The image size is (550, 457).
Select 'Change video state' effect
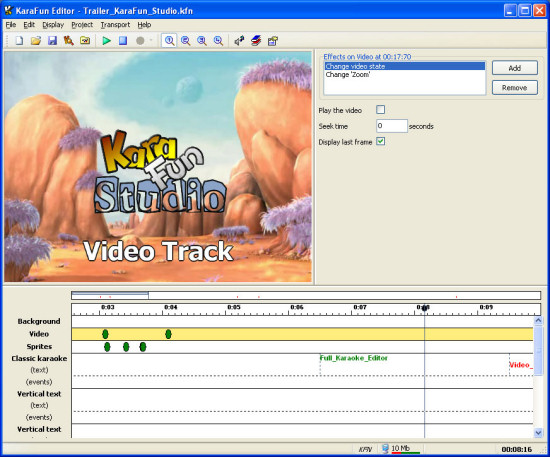click(x=405, y=66)
